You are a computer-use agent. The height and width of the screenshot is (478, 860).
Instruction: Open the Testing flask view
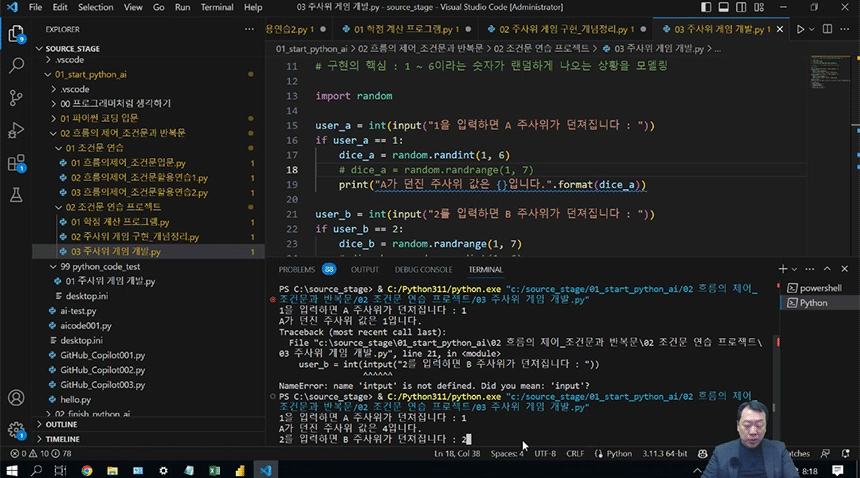tap(16, 196)
